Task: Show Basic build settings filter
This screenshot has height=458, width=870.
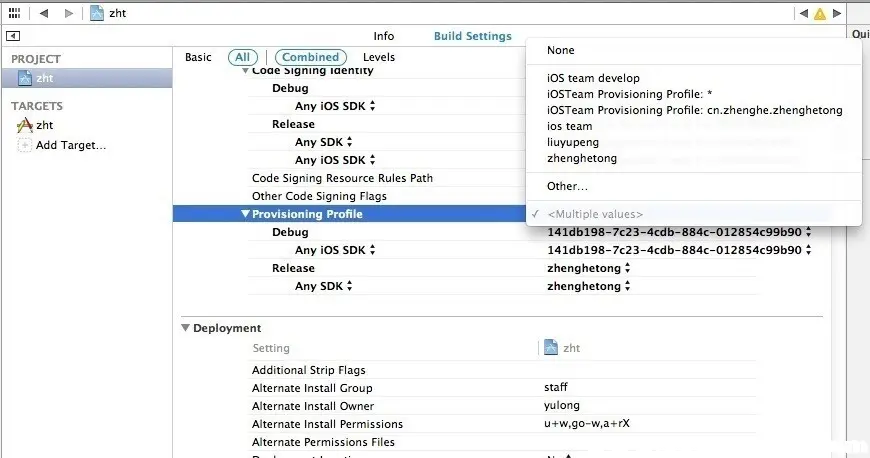Action: coord(198,57)
